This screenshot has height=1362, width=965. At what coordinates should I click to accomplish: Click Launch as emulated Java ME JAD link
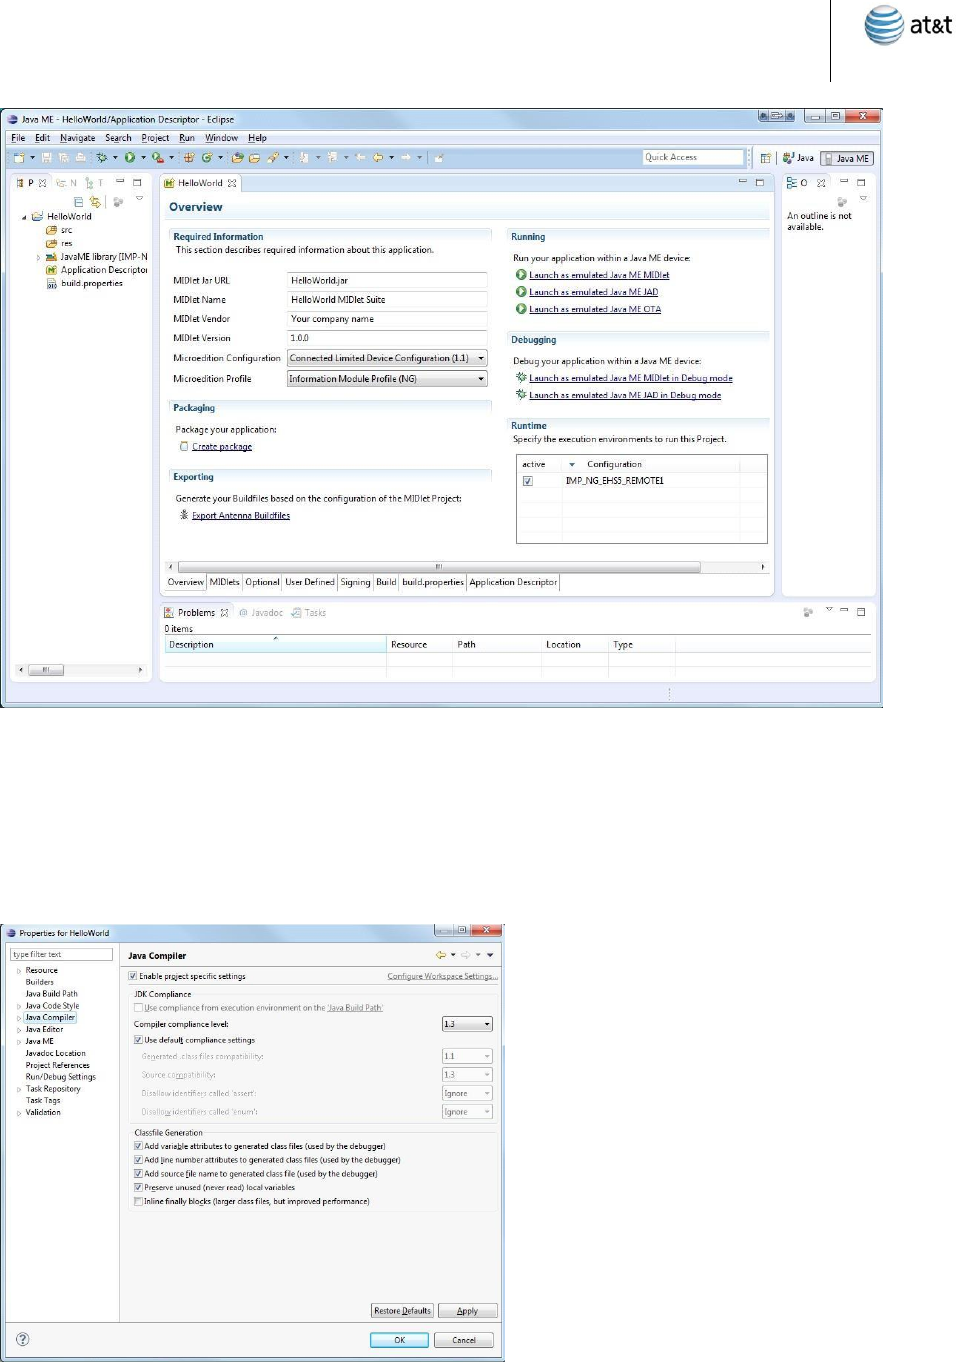tap(593, 292)
